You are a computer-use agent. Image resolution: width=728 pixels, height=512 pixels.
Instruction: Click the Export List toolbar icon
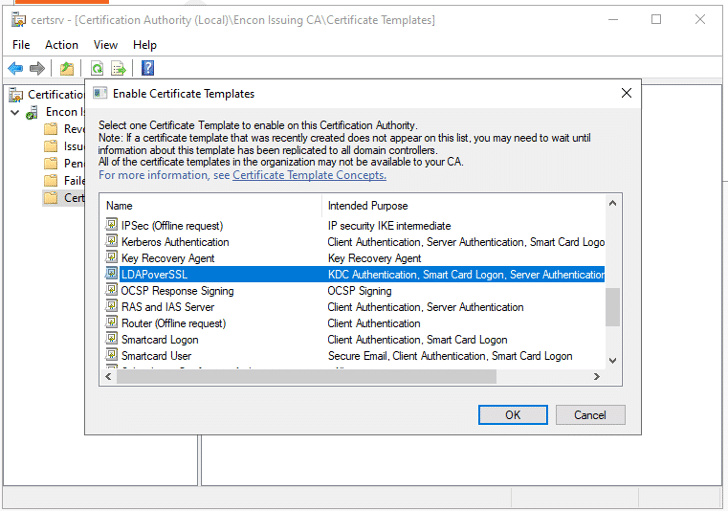click(x=119, y=68)
